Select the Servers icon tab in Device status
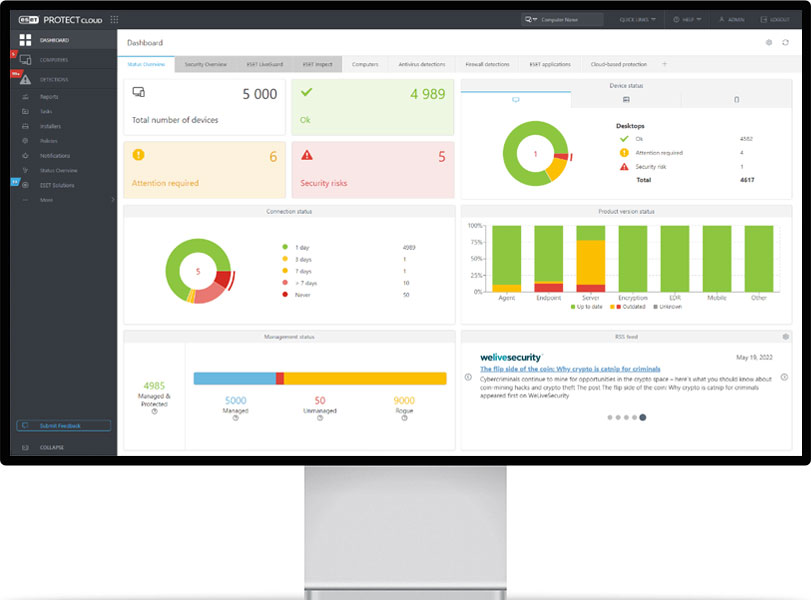 [x=626, y=99]
